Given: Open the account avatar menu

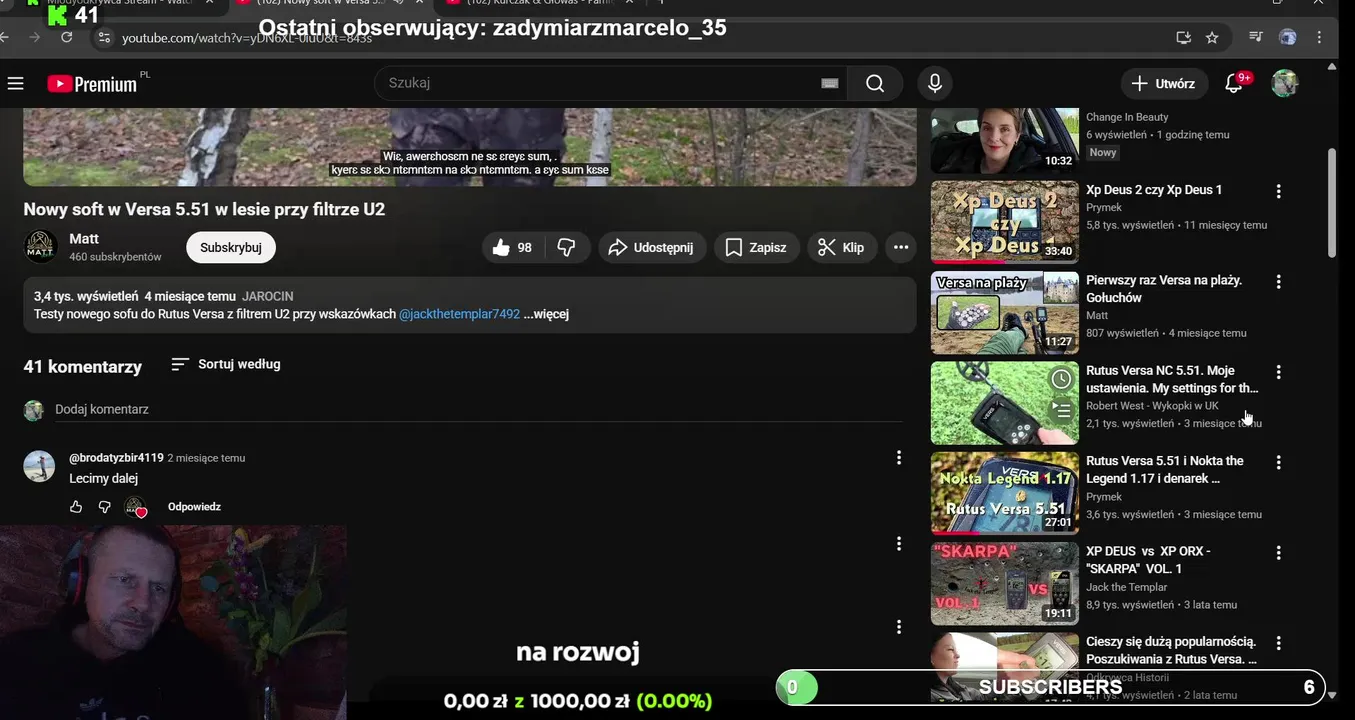Looking at the screenshot, I should tap(1285, 83).
